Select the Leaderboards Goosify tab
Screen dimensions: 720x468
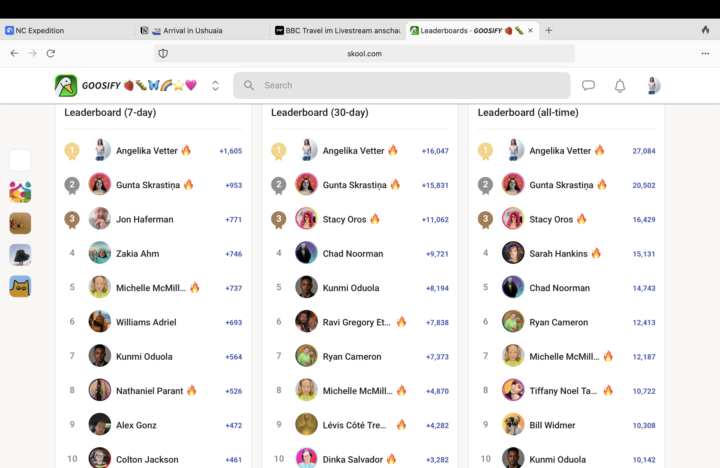click(472, 30)
